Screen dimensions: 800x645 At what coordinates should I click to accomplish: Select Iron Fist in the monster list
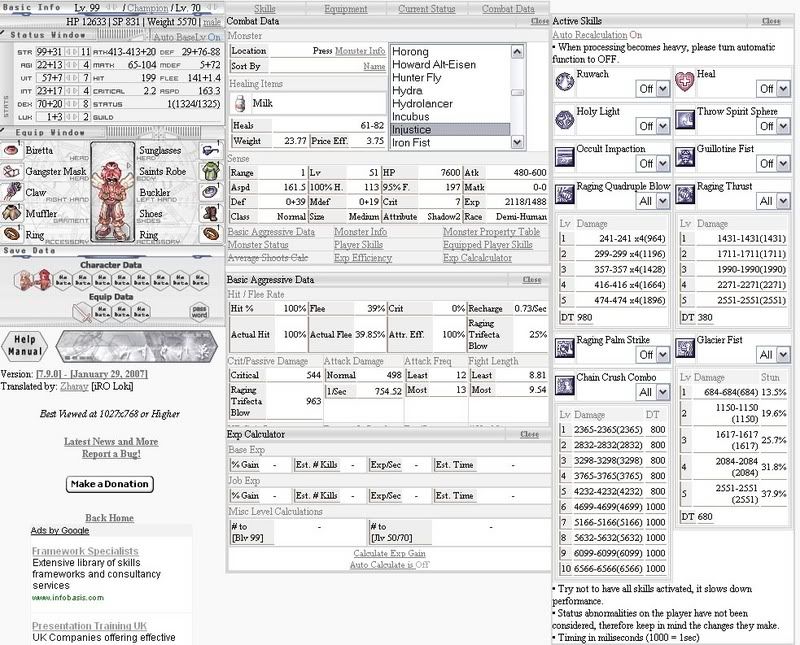(x=451, y=143)
